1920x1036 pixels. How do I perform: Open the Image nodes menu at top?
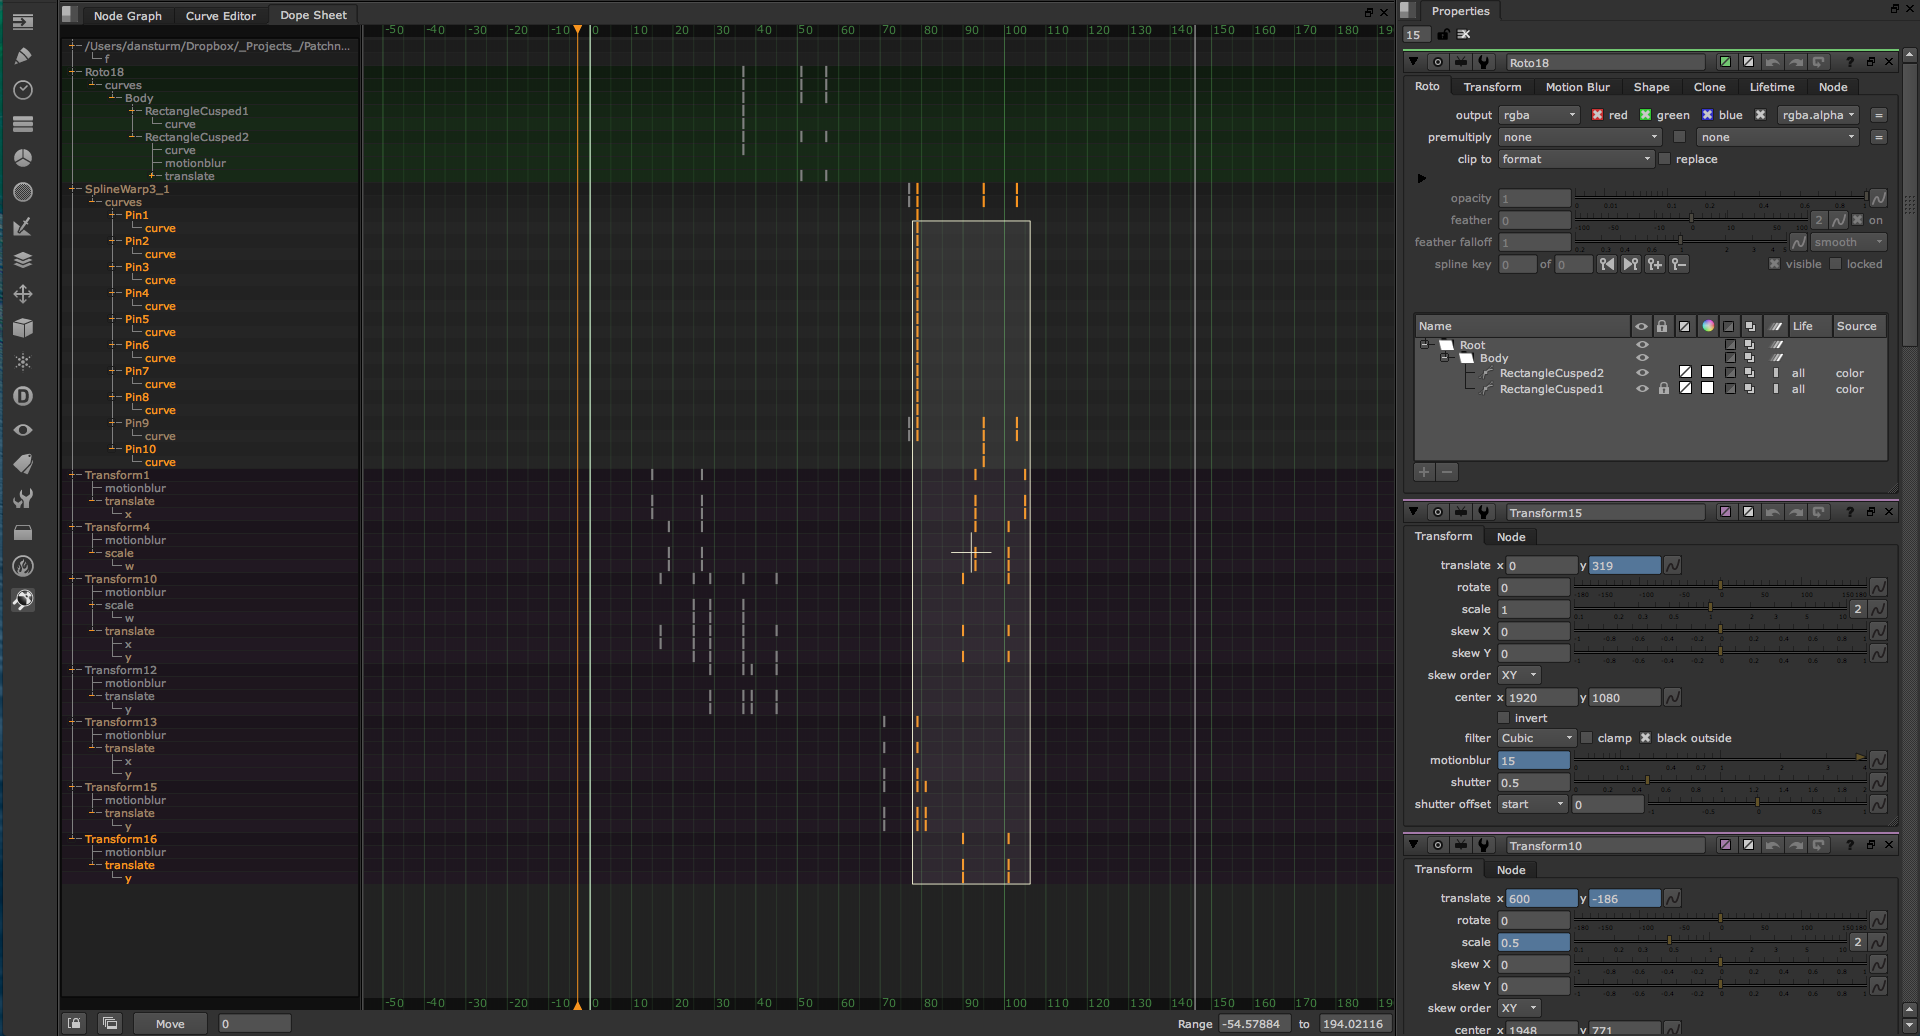[23, 22]
